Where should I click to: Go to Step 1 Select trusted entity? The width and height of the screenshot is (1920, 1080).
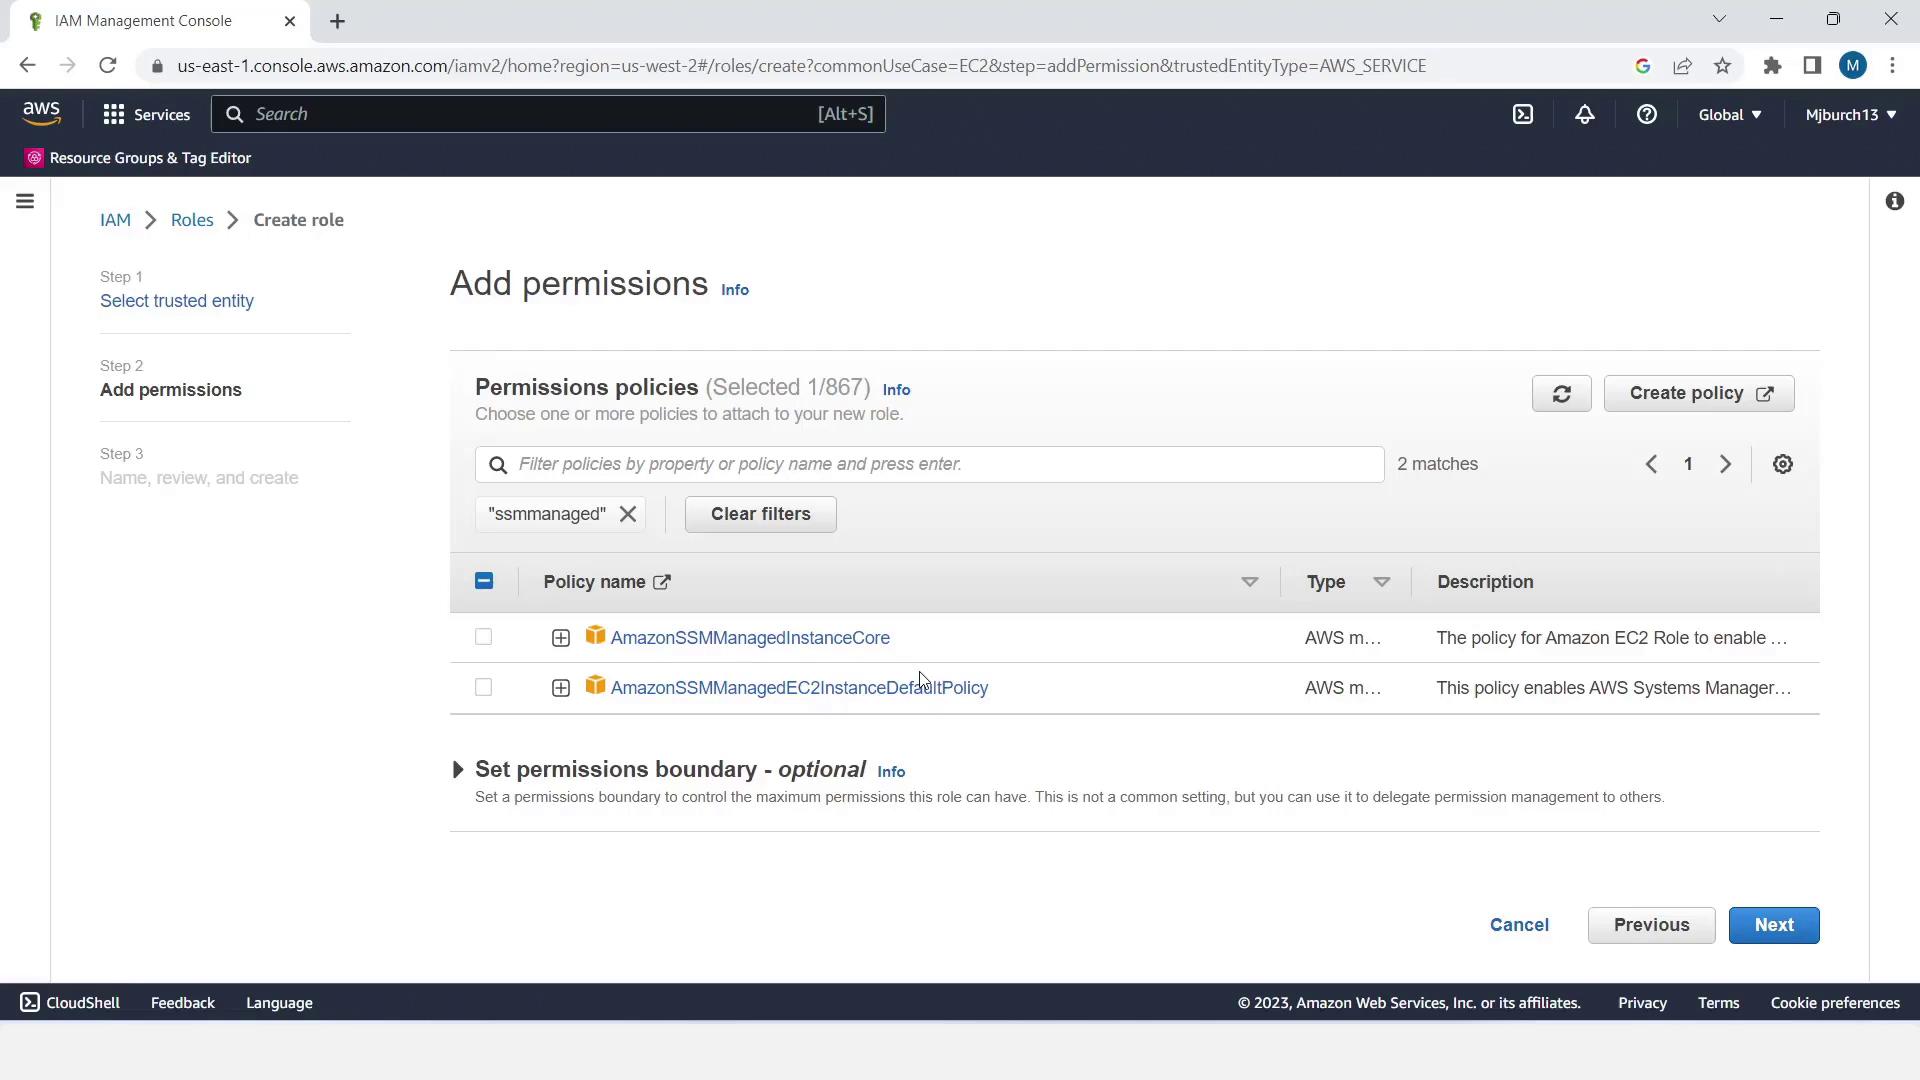point(176,301)
